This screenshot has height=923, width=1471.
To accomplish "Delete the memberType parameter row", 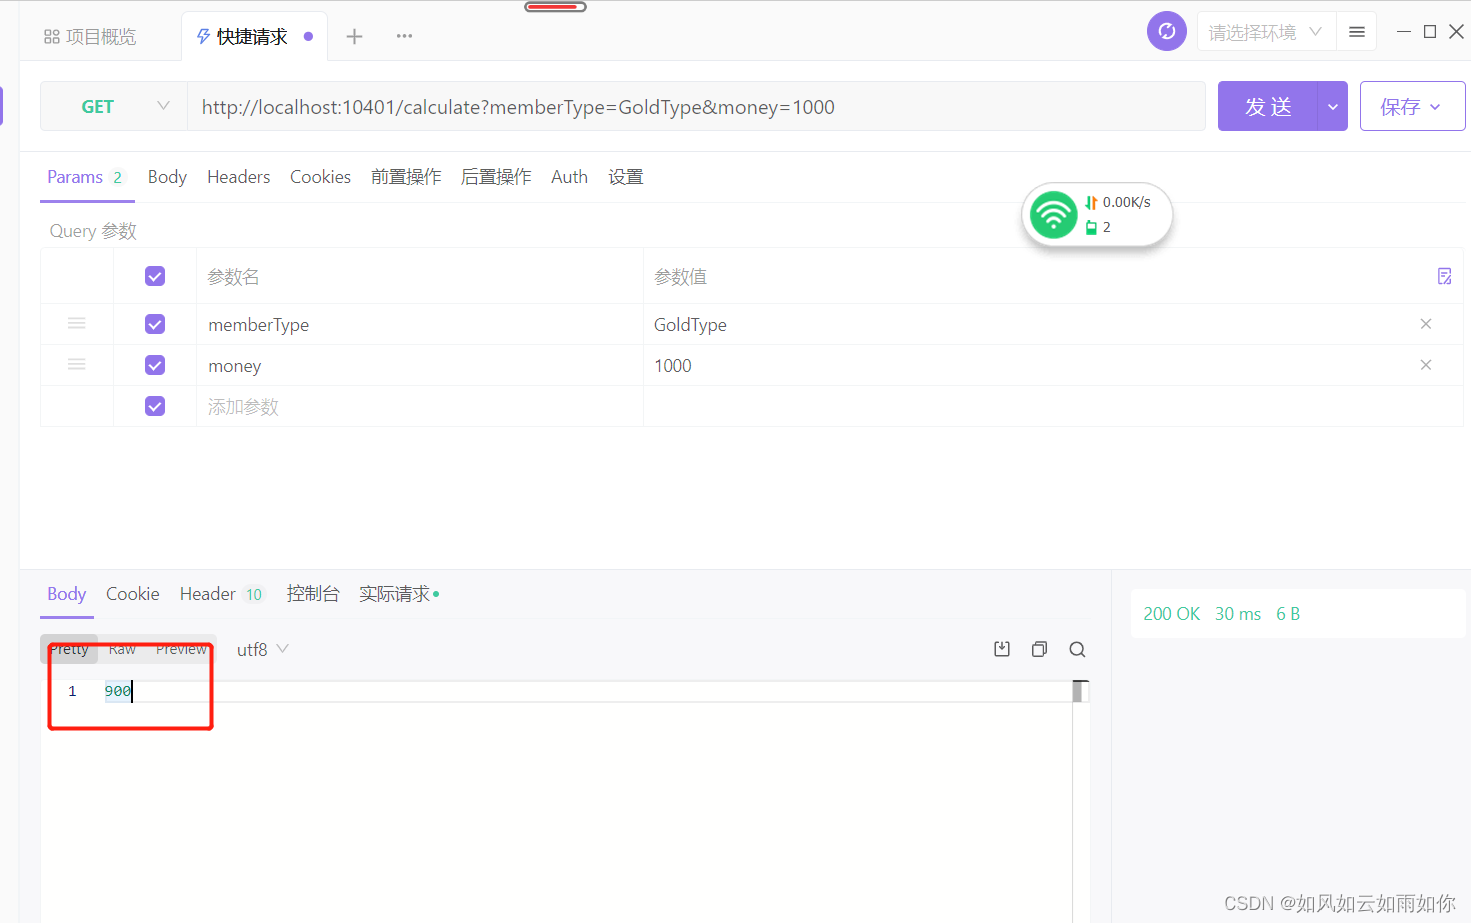I will [1426, 324].
